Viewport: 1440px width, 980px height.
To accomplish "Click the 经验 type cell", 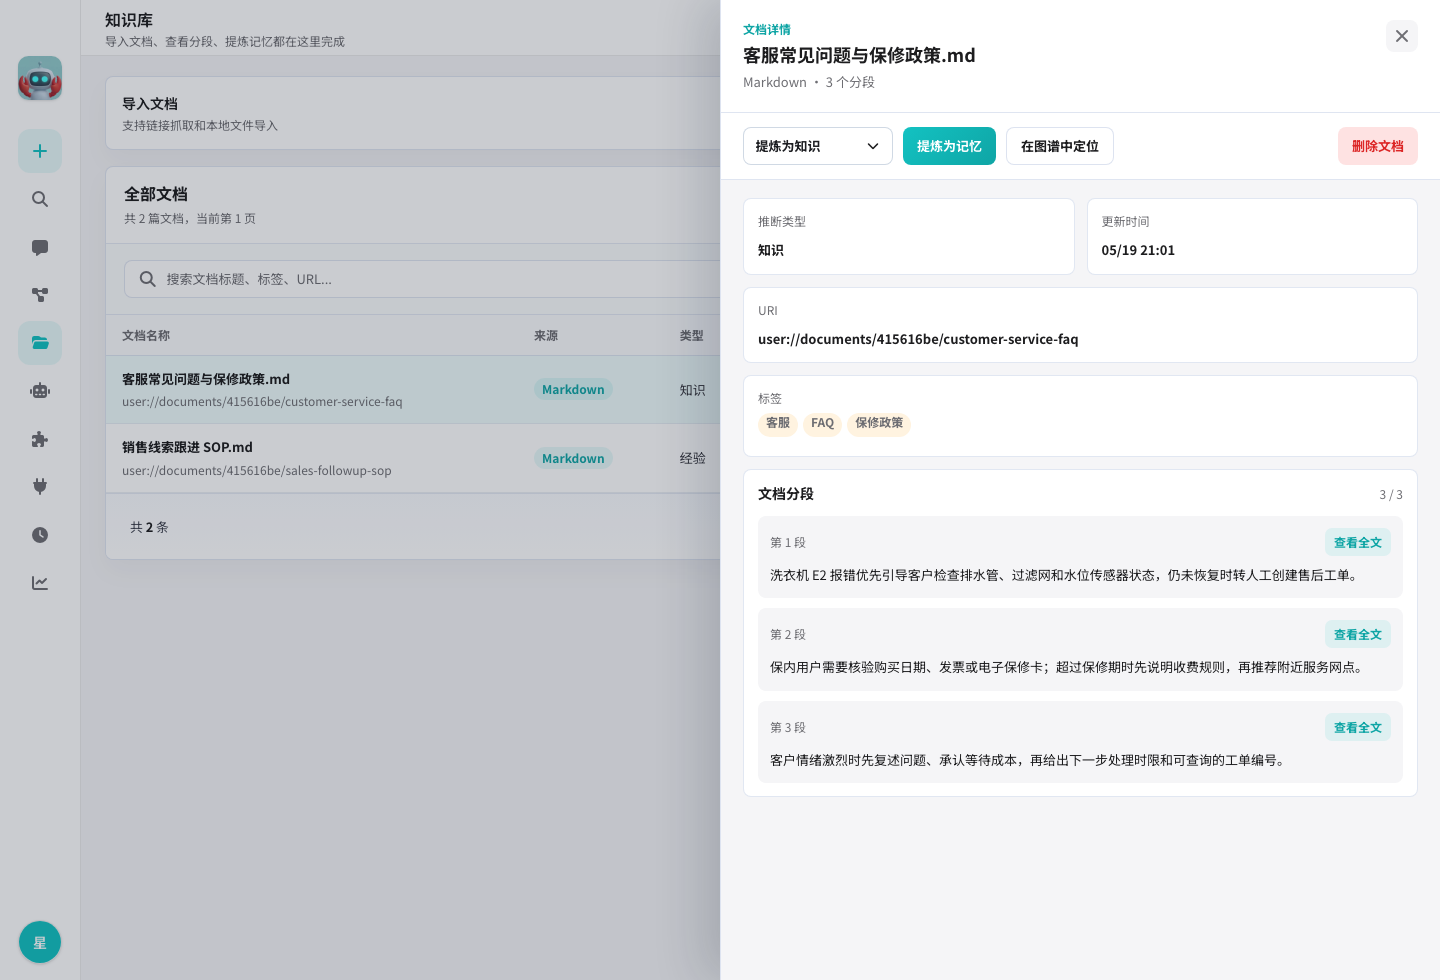I will 693,458.
